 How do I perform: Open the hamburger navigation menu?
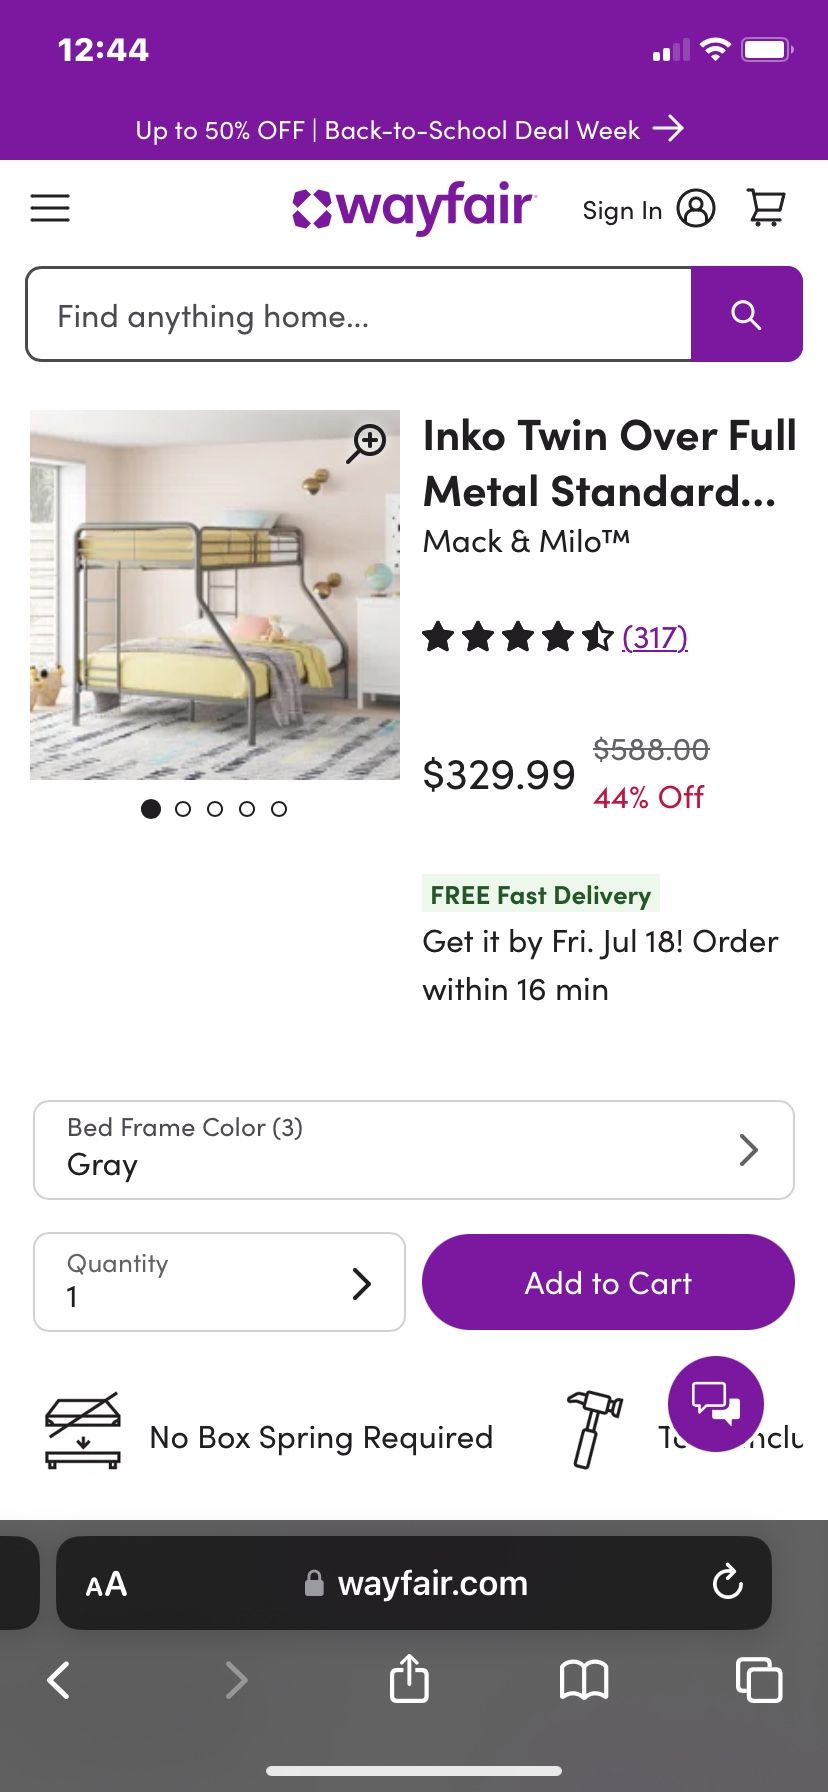[50, 208]
